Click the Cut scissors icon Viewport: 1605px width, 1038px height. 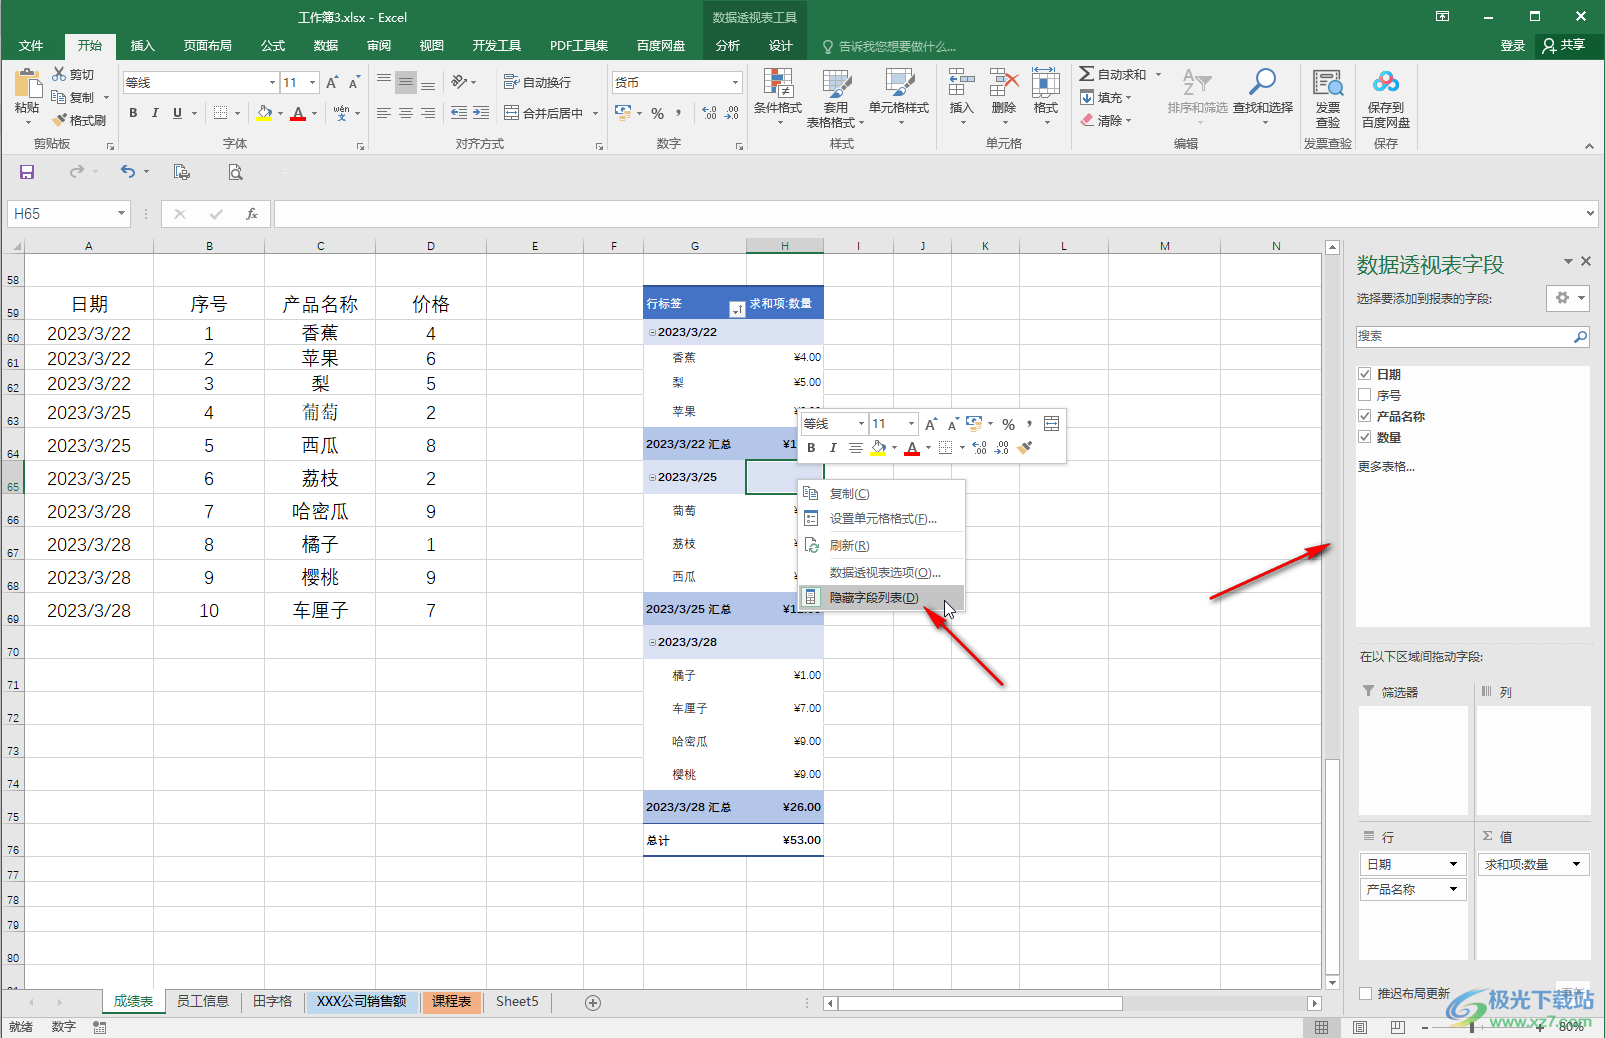pos(59,74)
